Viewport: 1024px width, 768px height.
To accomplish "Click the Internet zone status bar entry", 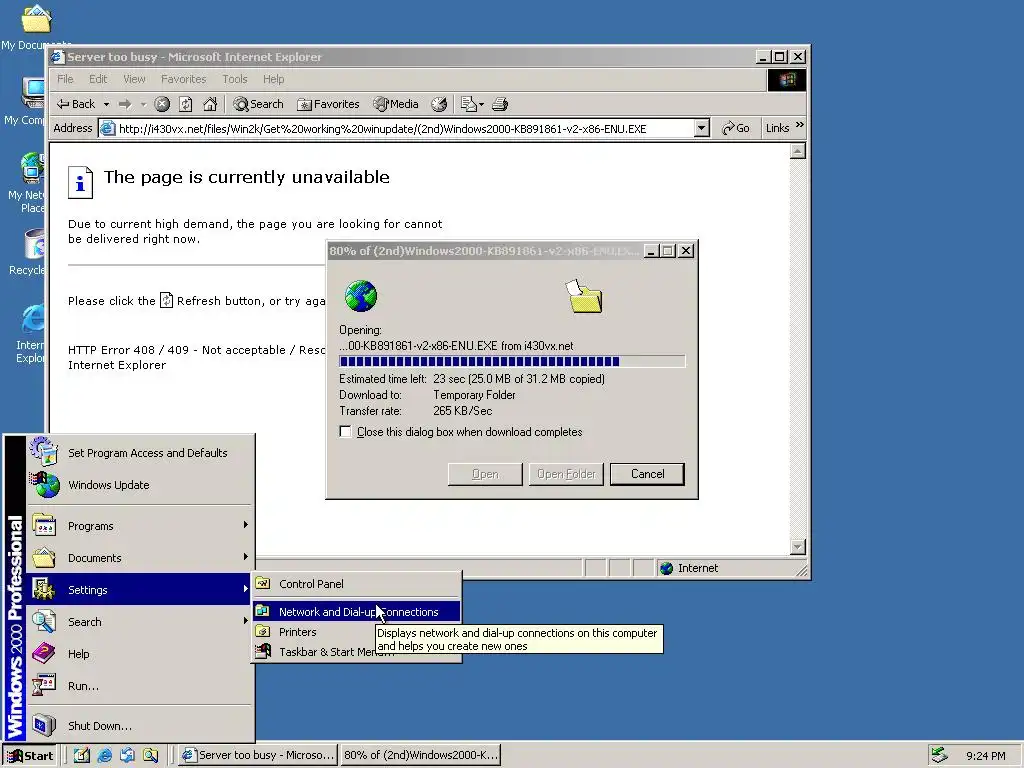I will [x=689, y=568].
